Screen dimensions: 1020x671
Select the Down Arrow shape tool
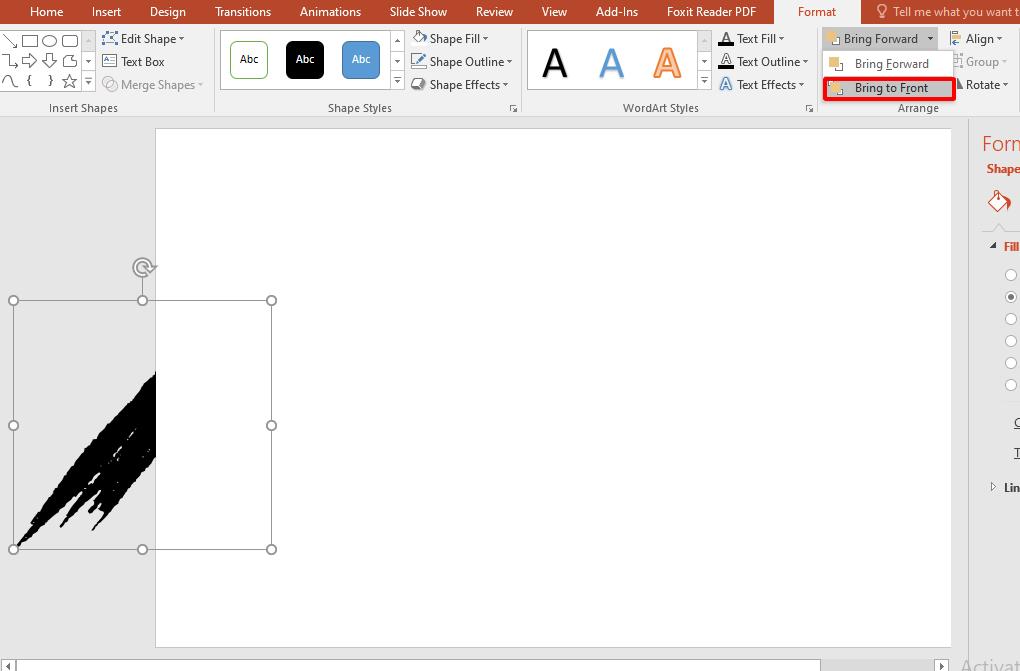pyautogui.click(x=48, y=61)
